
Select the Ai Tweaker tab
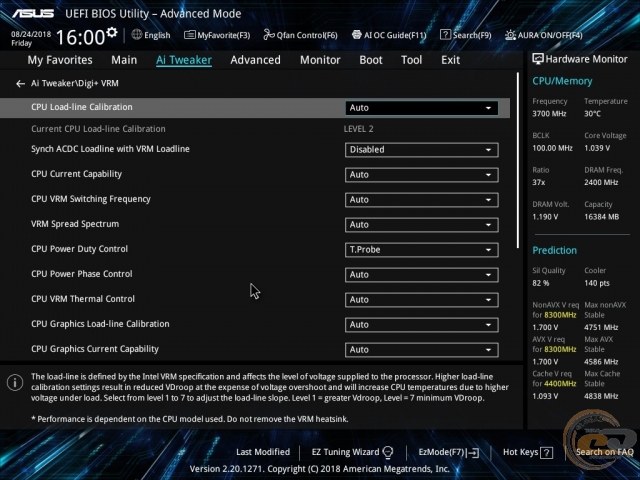[x=184, y=60]
